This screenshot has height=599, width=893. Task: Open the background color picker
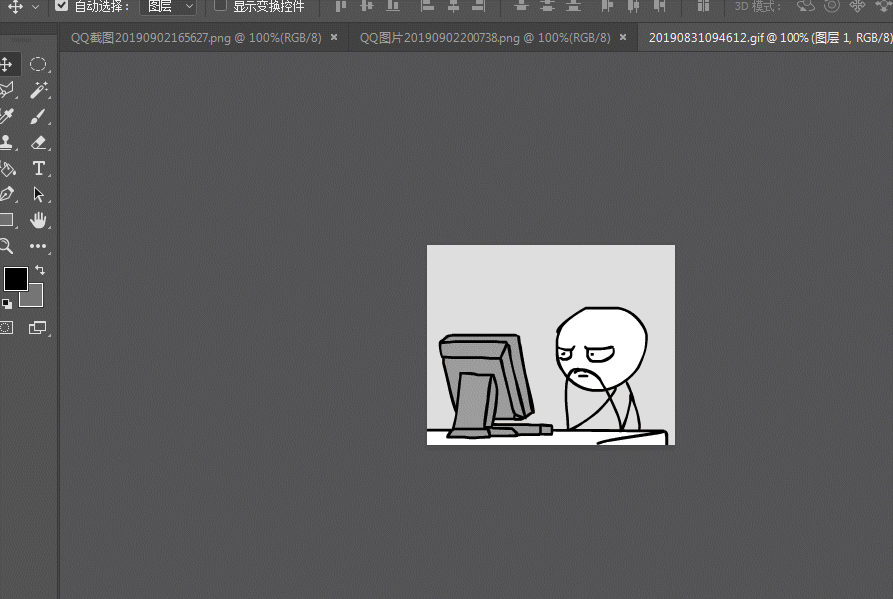coord(35,298)
